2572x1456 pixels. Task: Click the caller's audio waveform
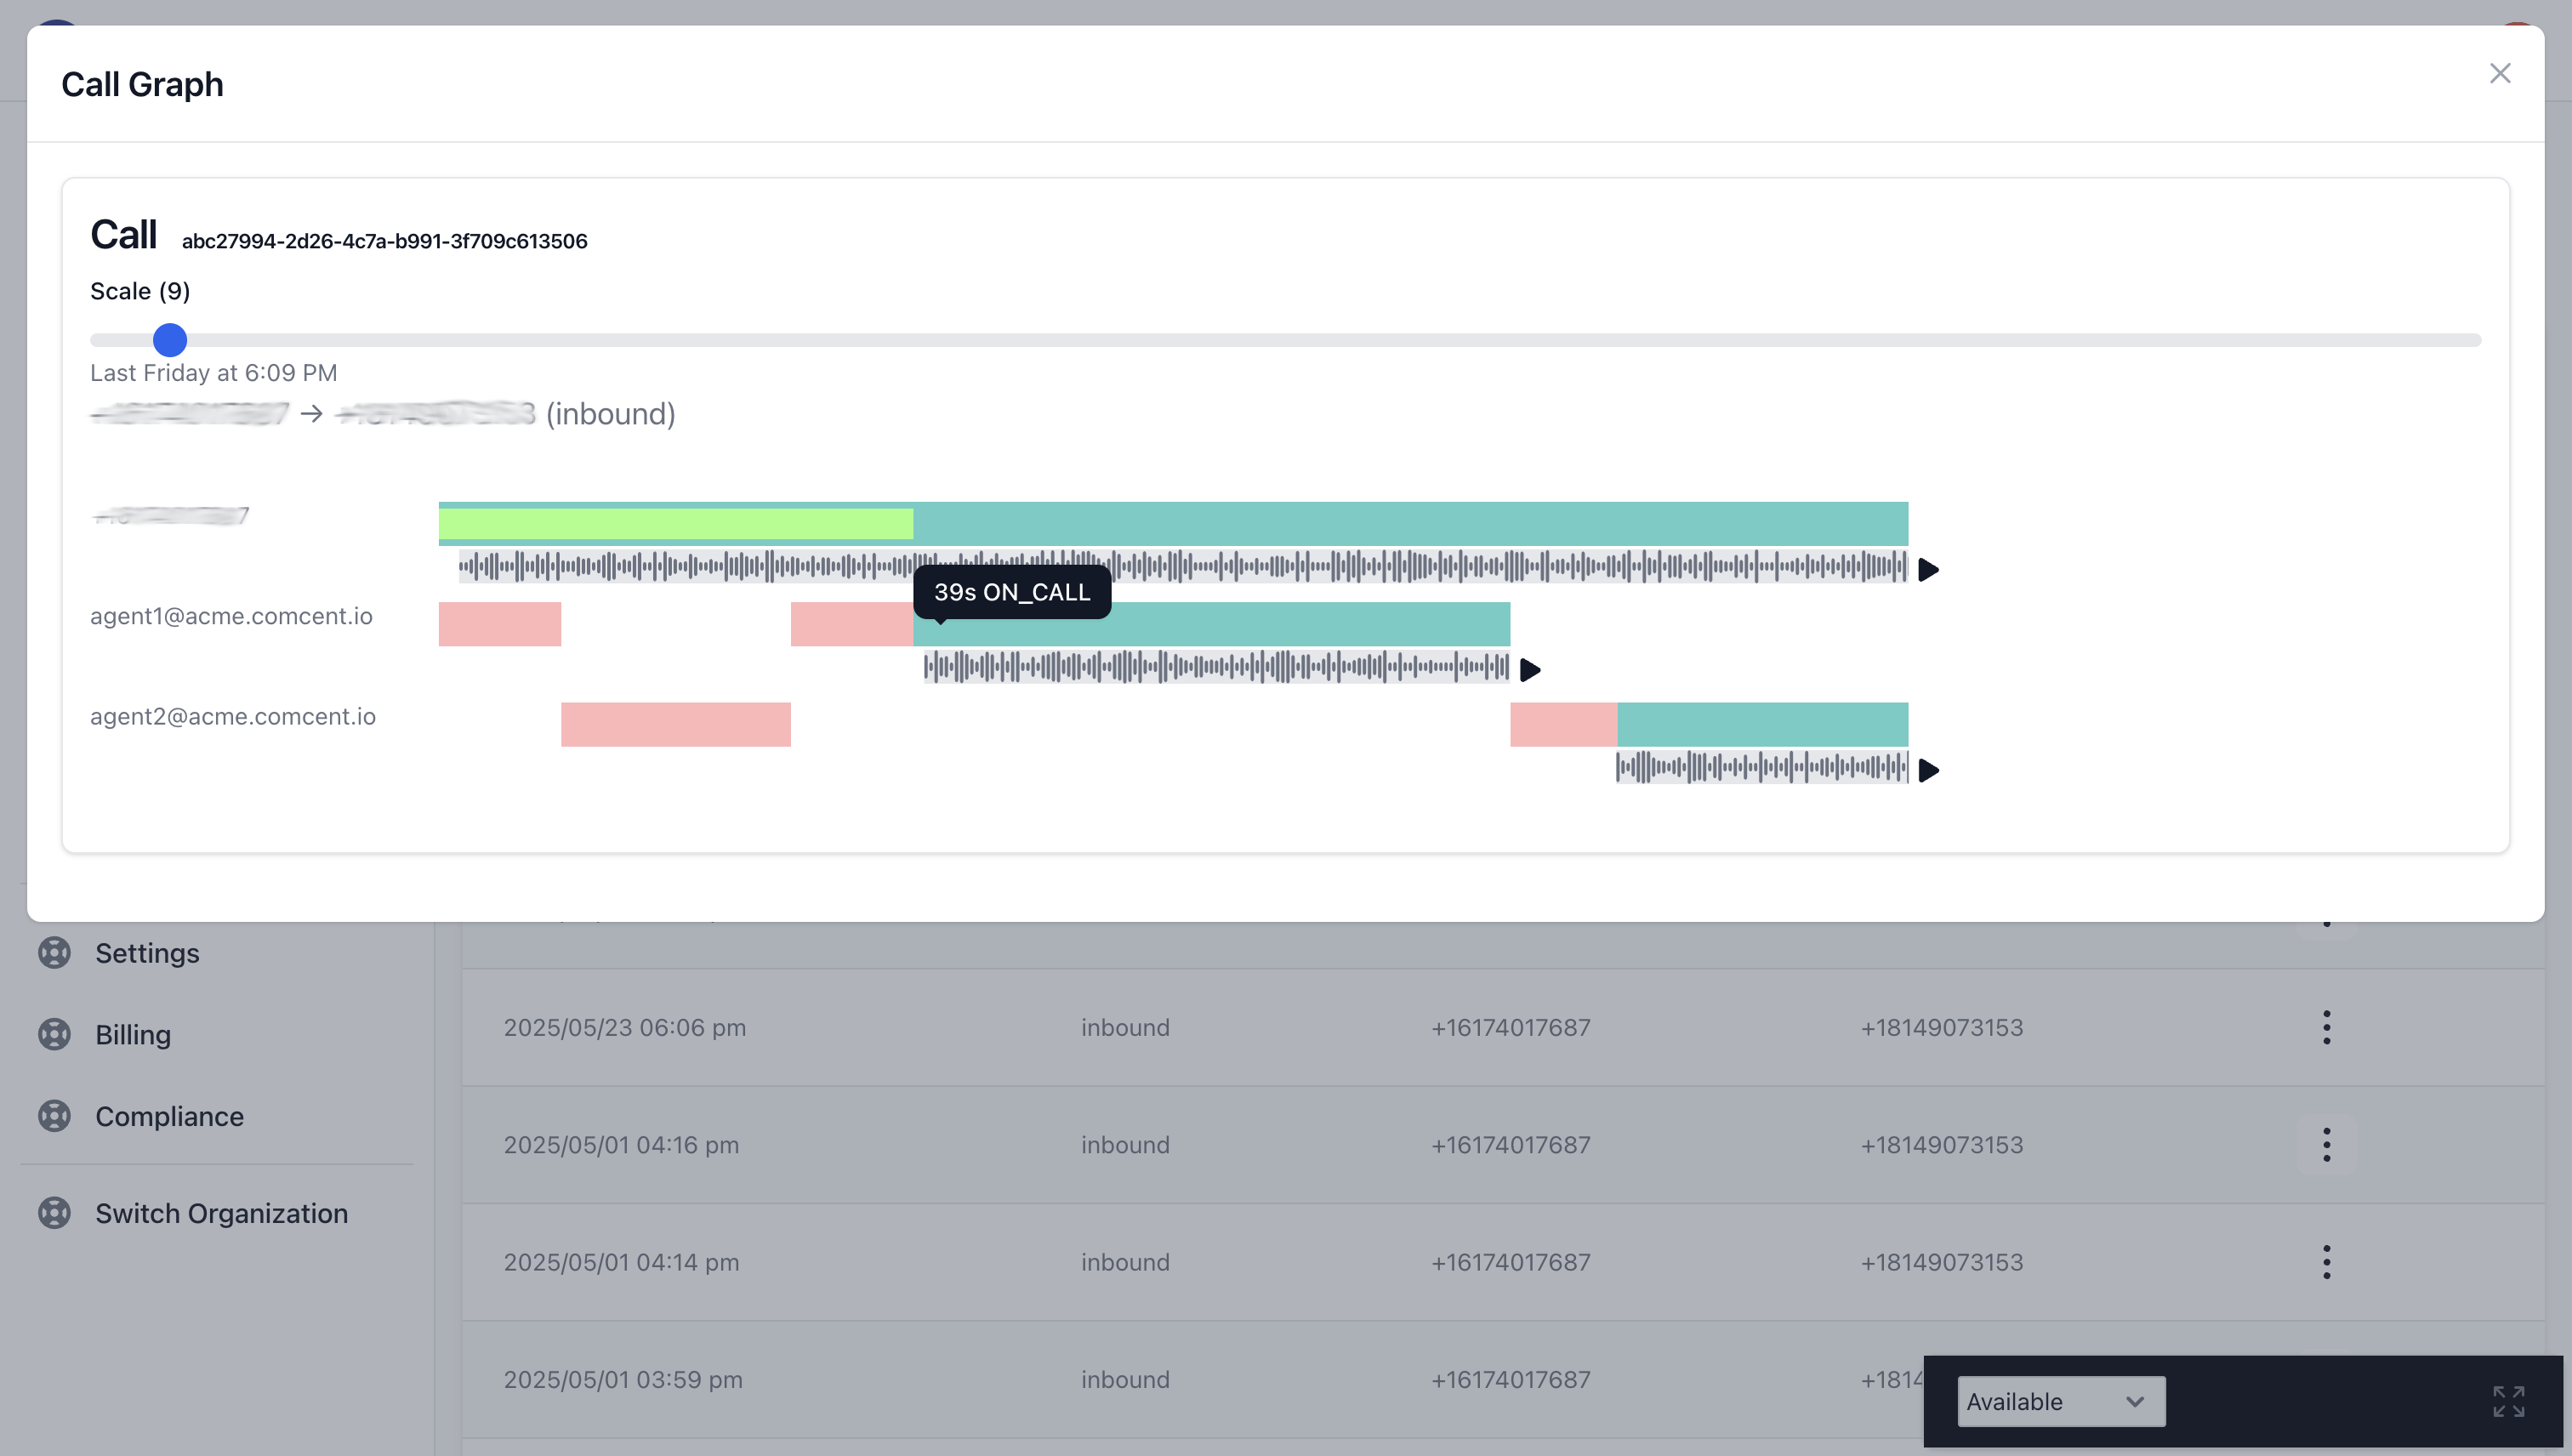point(1183,567)
